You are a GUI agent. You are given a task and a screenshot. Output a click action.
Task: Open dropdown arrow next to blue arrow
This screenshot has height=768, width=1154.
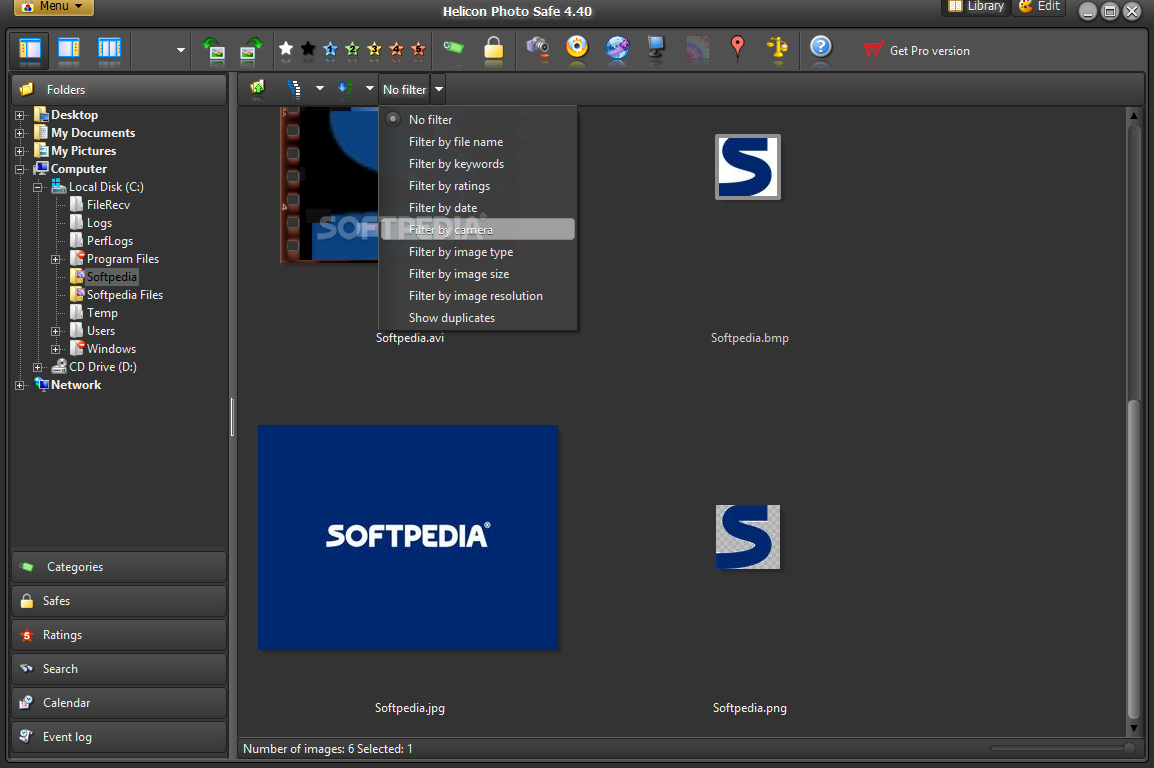pos(369,89)
